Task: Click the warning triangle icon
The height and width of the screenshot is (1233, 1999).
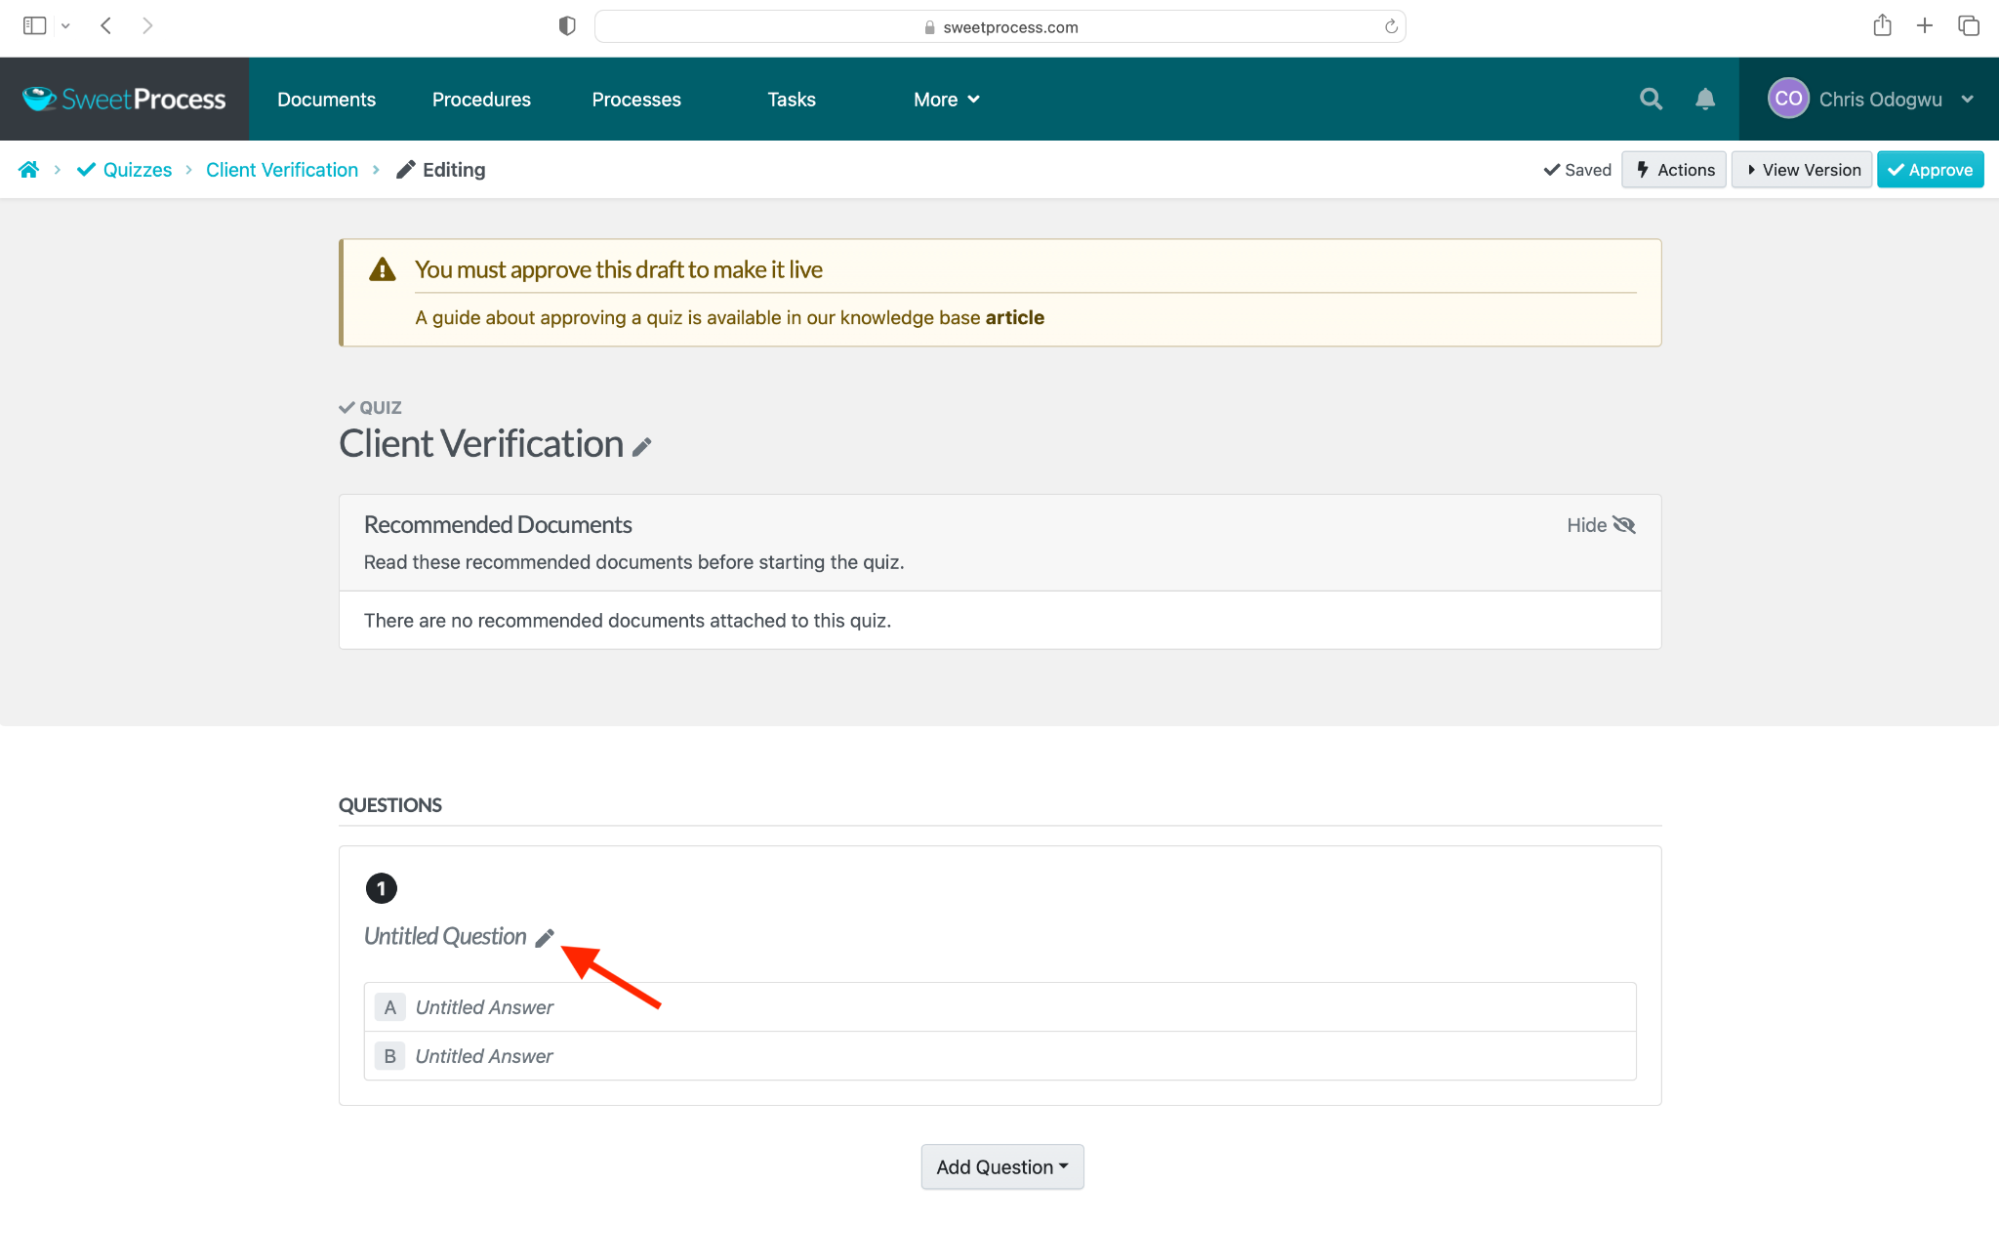Action: (x=382, y=270)
